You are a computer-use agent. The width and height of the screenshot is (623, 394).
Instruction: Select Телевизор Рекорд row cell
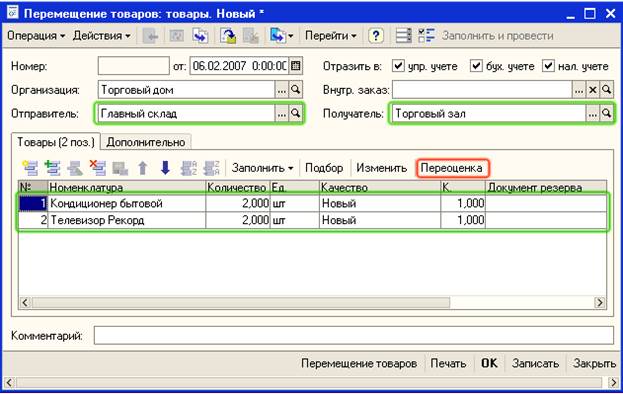pyautogui.click(x=126, y=220)
